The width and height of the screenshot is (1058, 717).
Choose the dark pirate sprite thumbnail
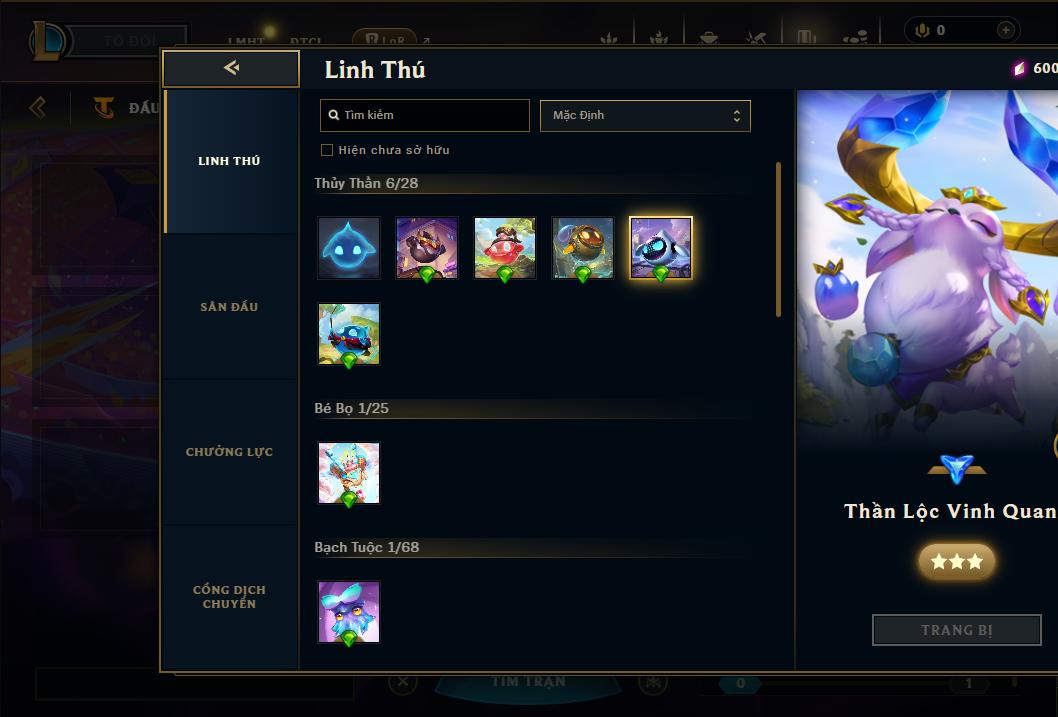[x=426, y=248]
